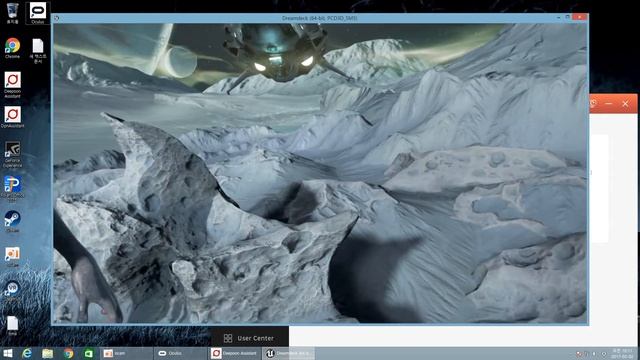Minimize the orange Deepoon Assistant window

[x=609, y=104]
